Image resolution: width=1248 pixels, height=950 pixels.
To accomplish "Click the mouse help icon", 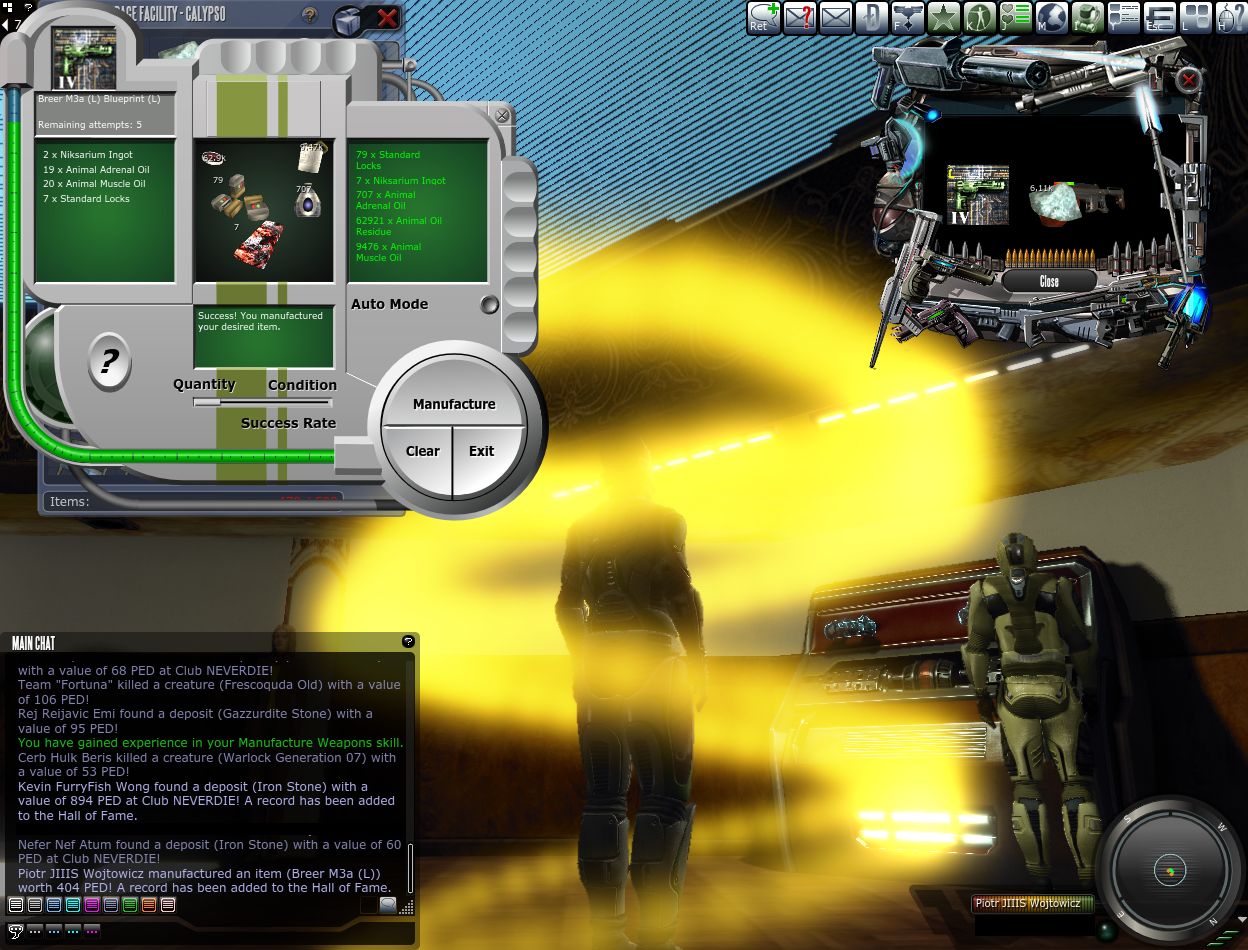I will point(1230,17).
